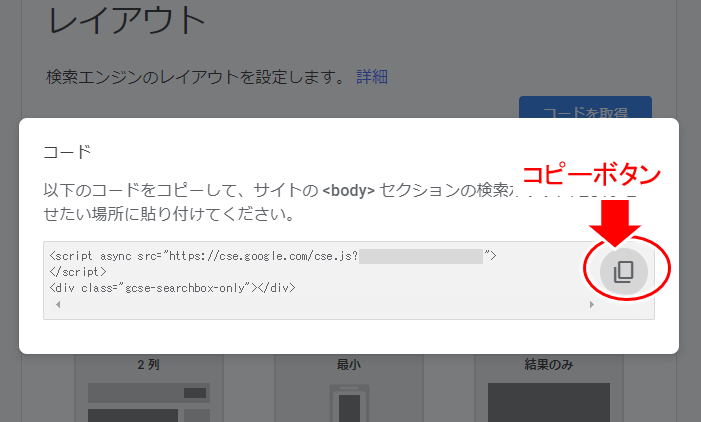701x422 pixels.
Task: Click the gcse-searchbox-only div code line
Action: pyautogui.click(x=173, y=288)
